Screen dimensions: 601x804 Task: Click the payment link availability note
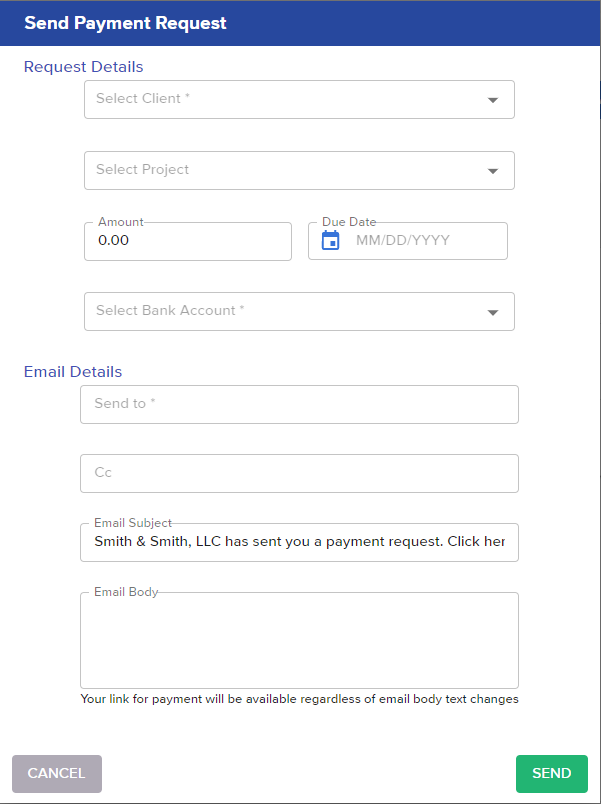299,699
